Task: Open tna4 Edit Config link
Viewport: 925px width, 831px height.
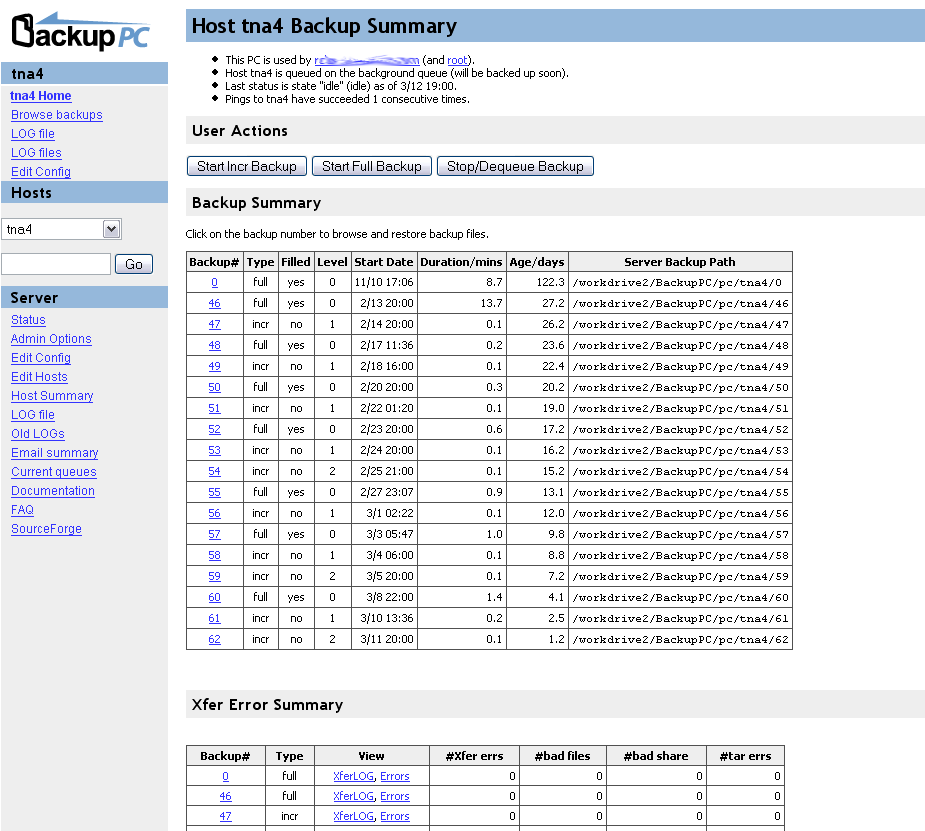Action: (41, 171)
